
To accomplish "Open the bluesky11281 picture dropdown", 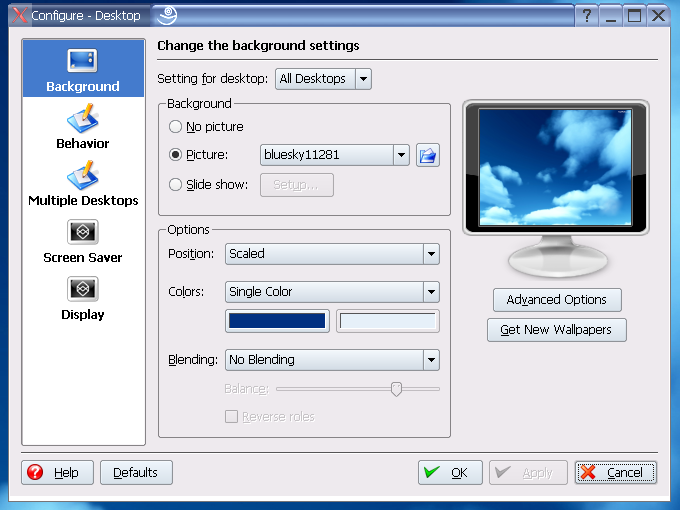I will 334,155.
